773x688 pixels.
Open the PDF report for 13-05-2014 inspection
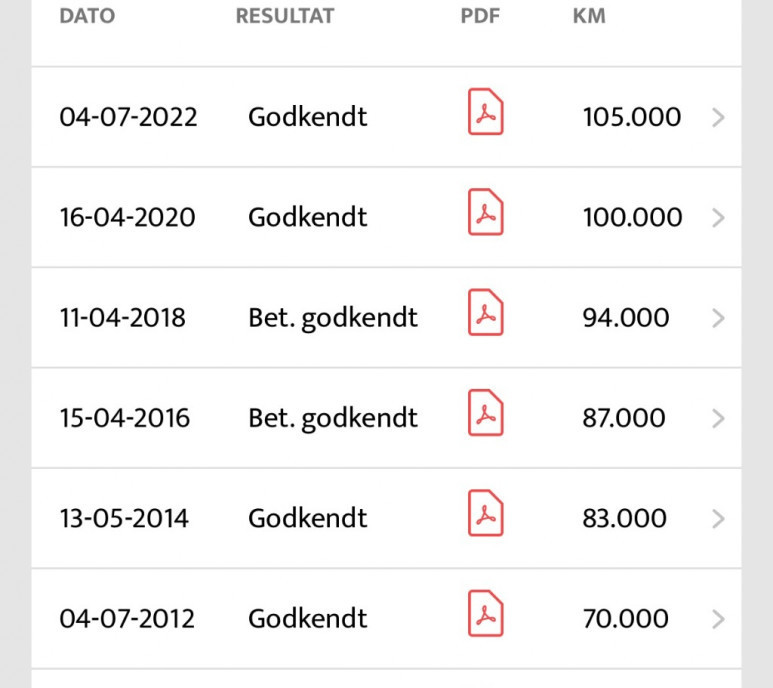tap(486, 513)
